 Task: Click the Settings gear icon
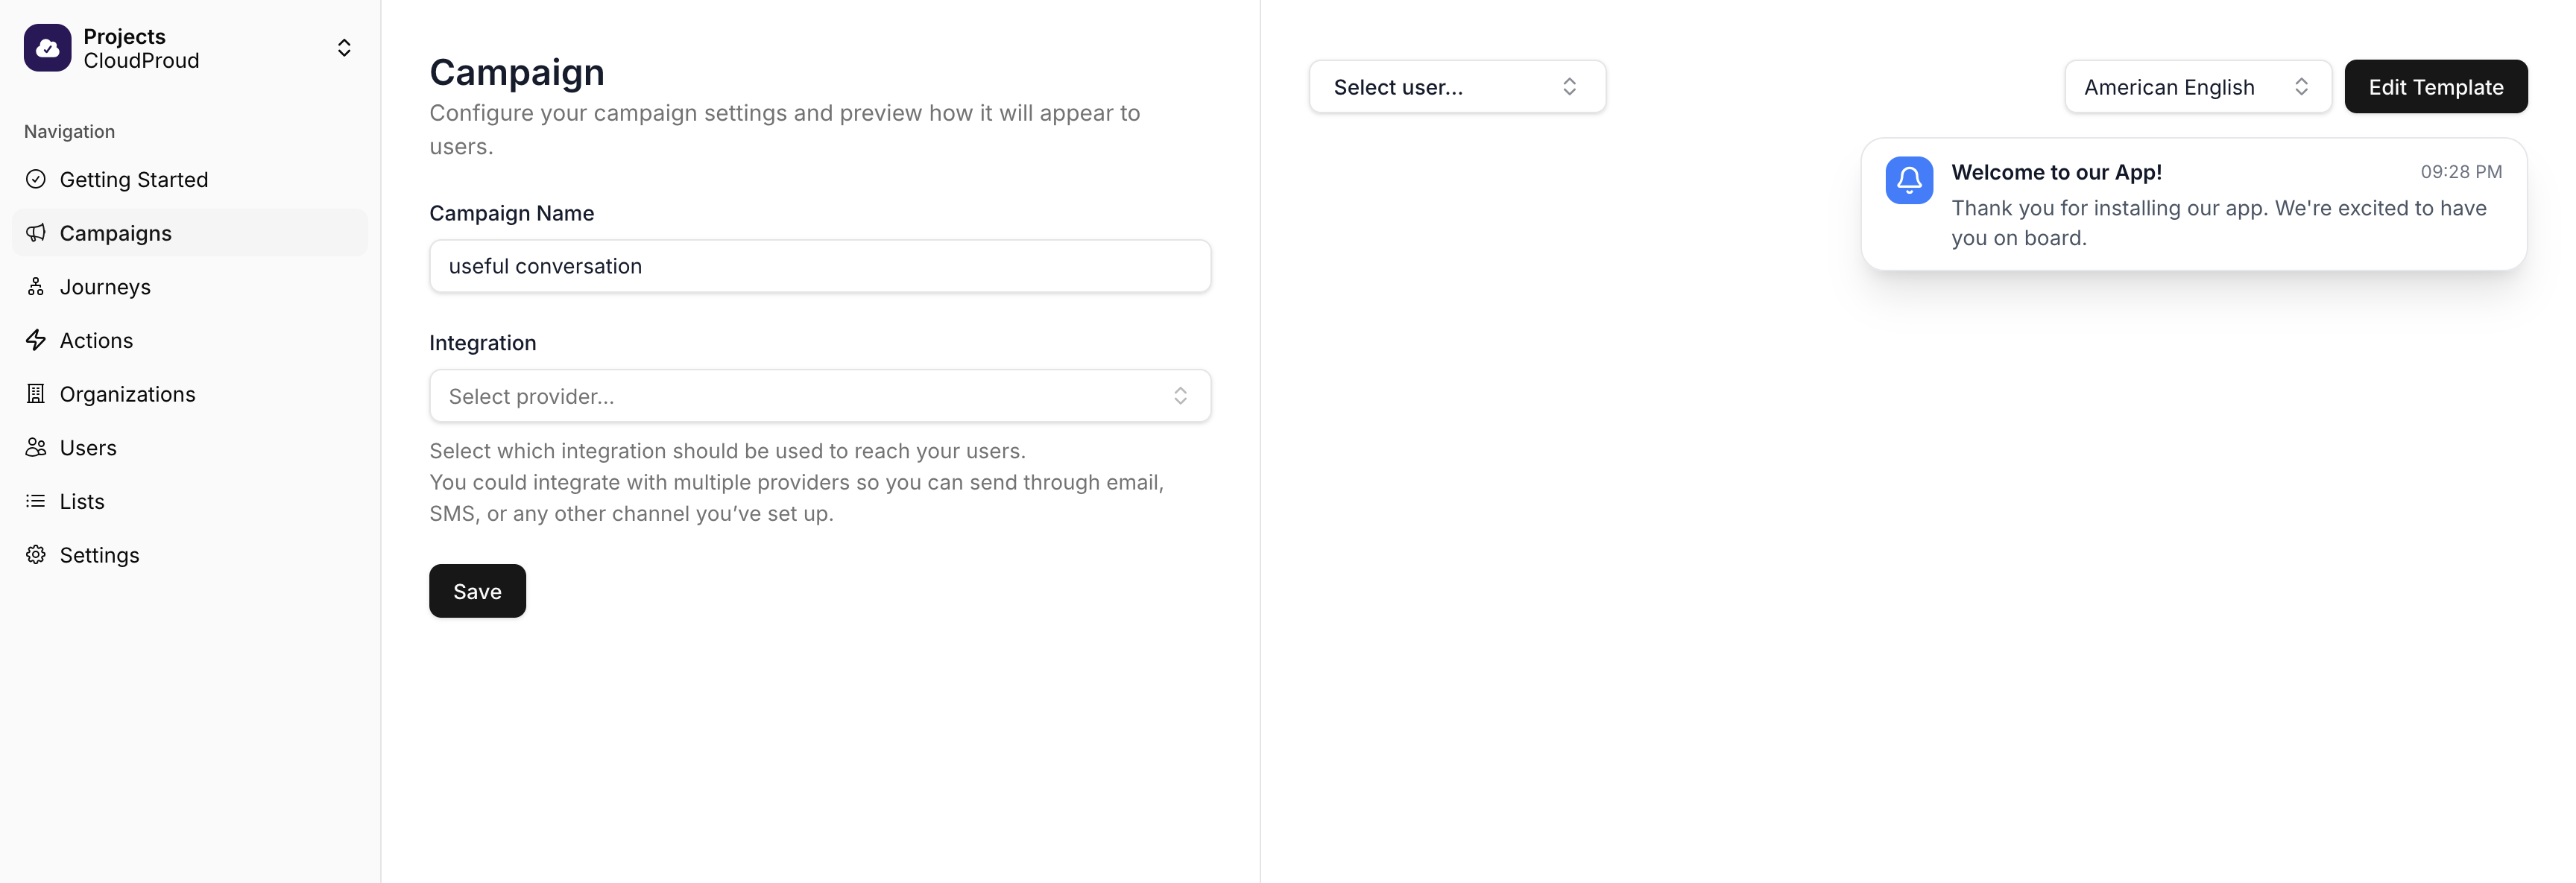click(36, 555)
